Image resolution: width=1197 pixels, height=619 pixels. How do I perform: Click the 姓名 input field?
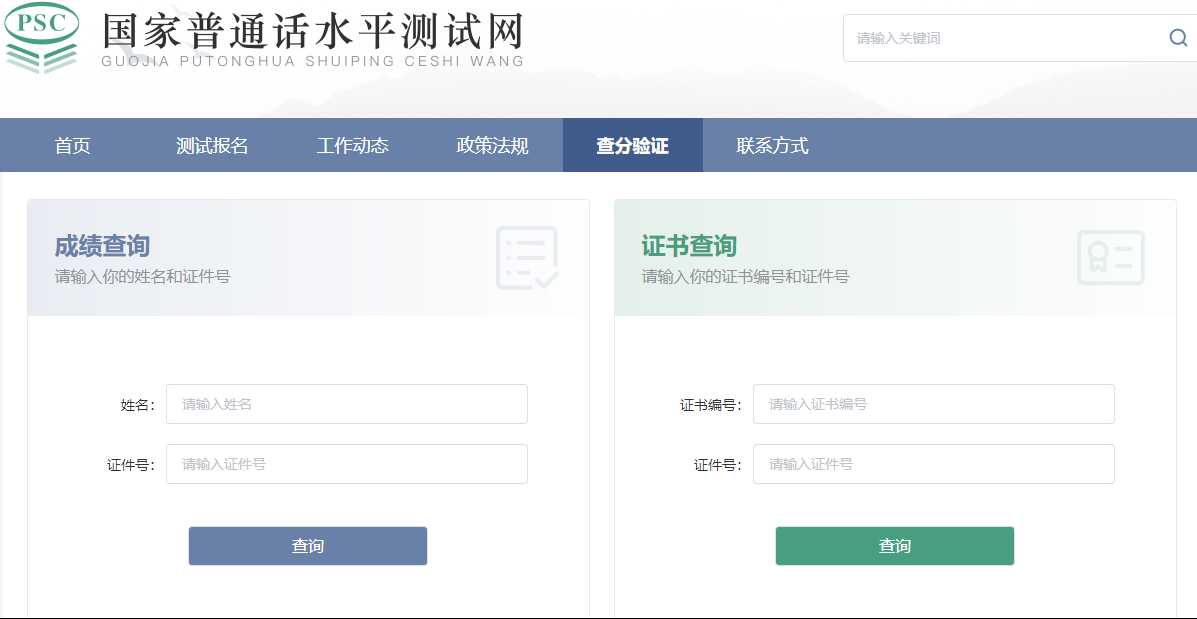coord(346,404)
